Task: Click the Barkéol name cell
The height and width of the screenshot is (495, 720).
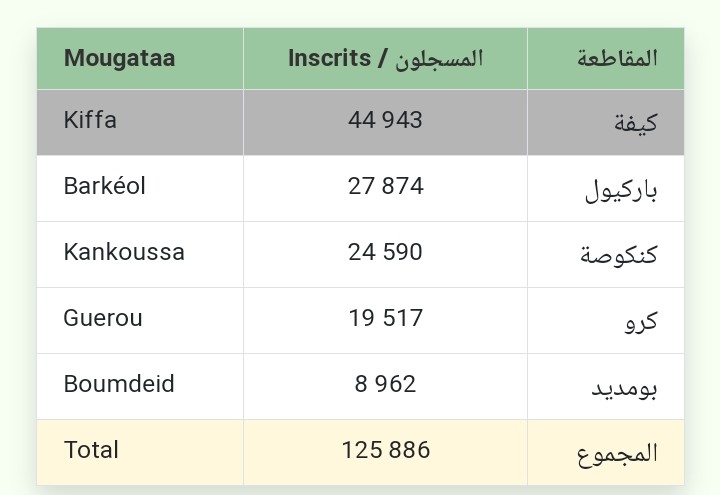Action: point(104,186)
